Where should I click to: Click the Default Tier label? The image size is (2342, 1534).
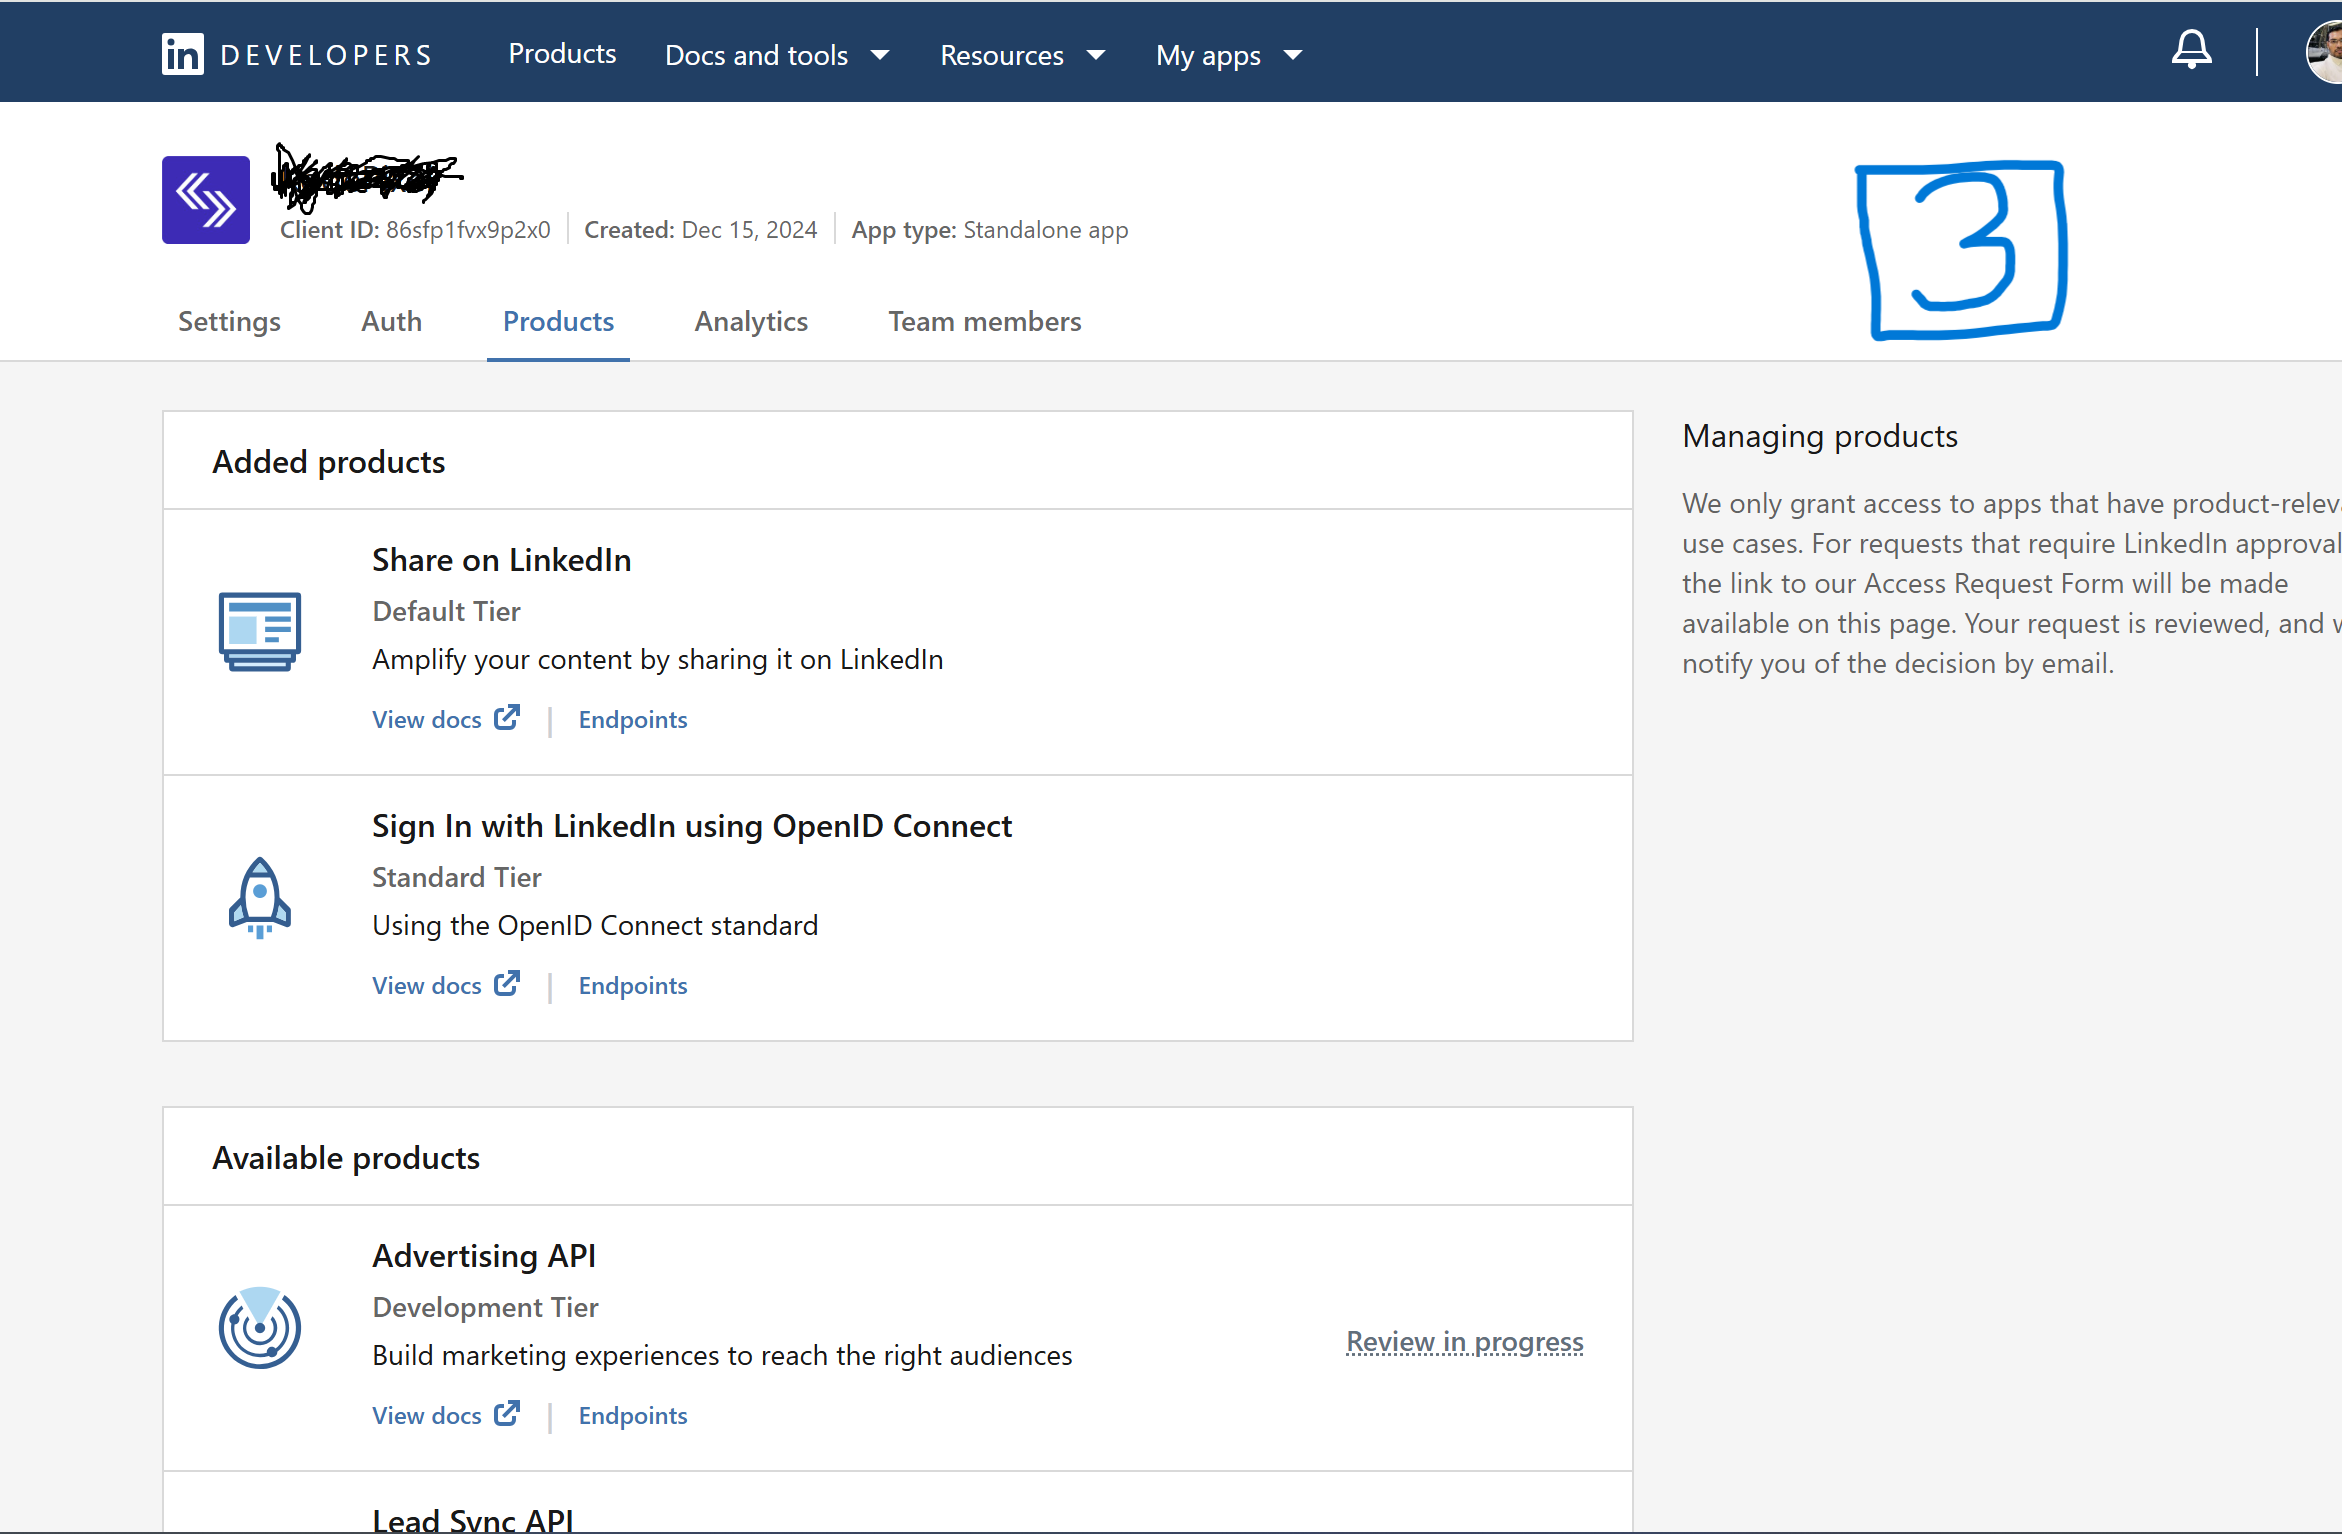pyautogui.click(x=446, y=611)
